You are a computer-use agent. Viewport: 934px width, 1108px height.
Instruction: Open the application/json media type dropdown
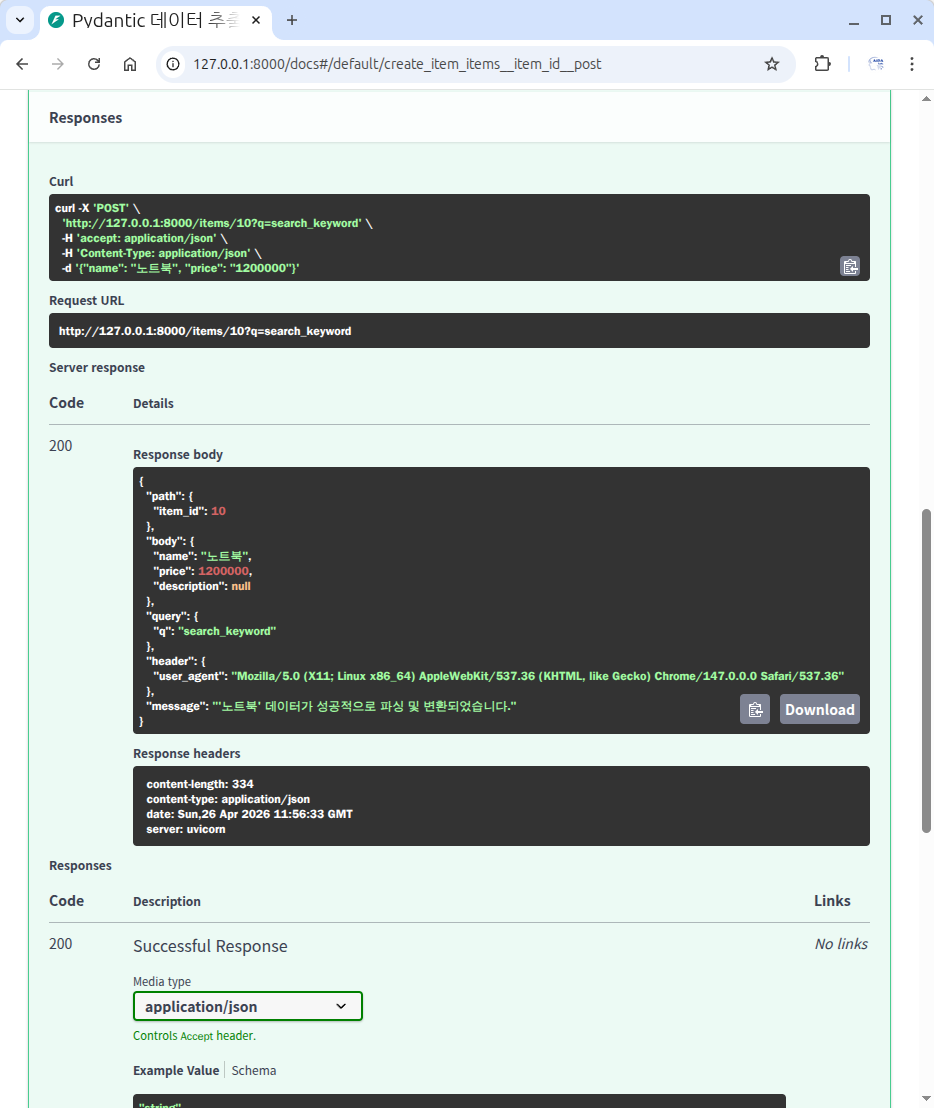point(247,1006)
